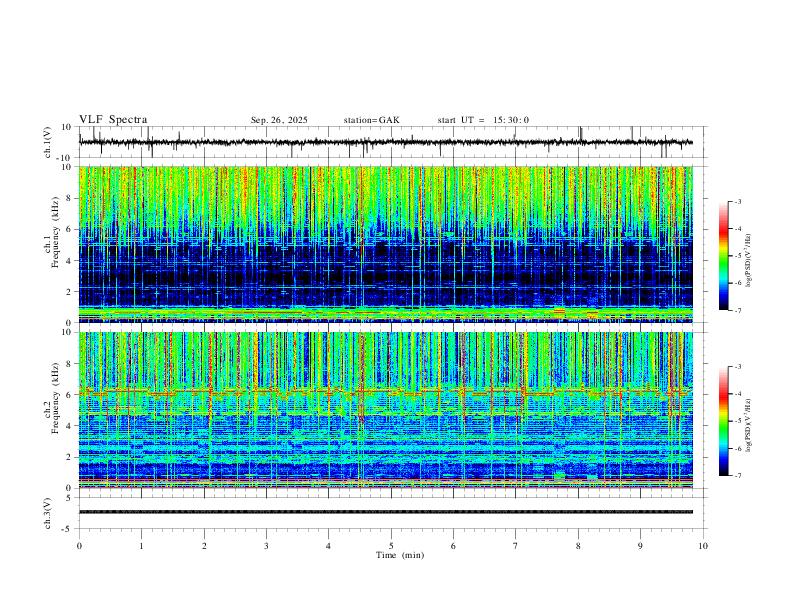Image resolution: width=792 pixels, height=612 pixels.
Task: Click the "ch.1(V)" axis label
Action: click(x=48, y=142)
